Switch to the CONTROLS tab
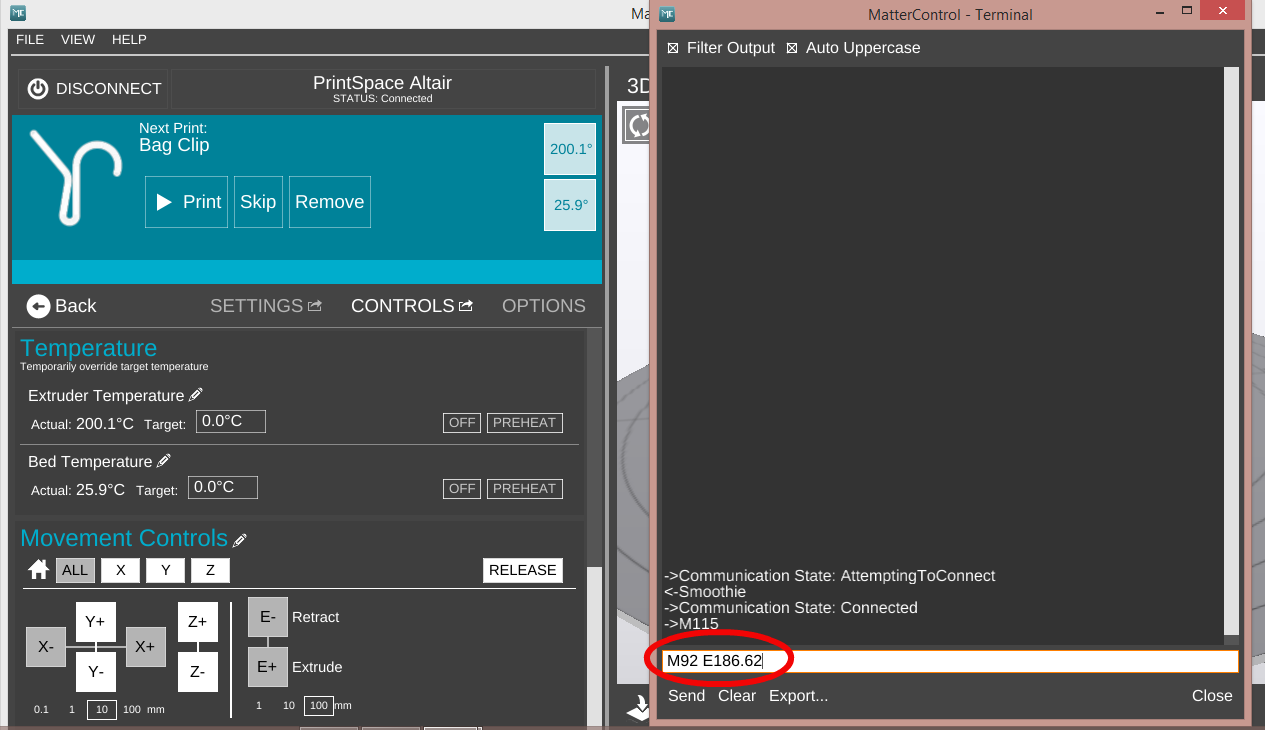Image resolution: width=1265 pixels, height=730 pixels. (x=402, y=306)
